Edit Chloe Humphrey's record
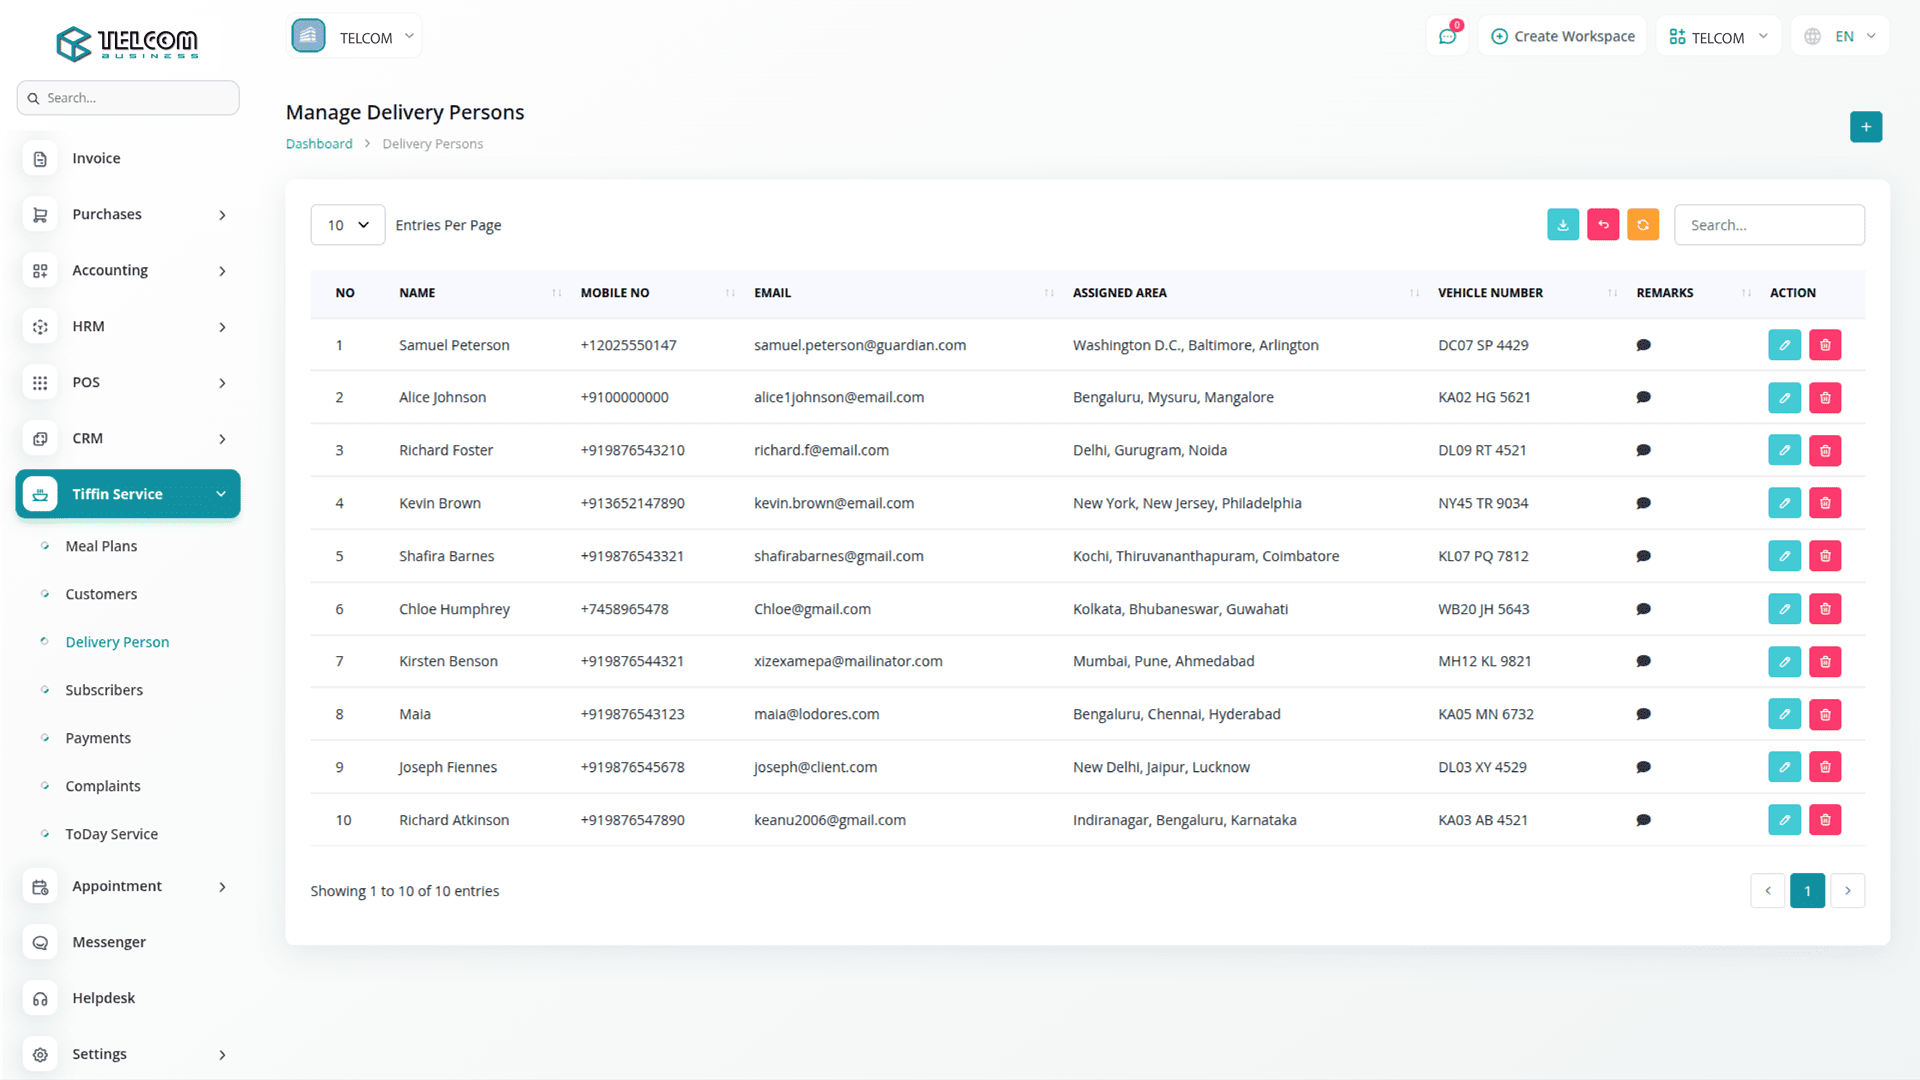Screen dimensions: 1920x1080 (1784, 609)
